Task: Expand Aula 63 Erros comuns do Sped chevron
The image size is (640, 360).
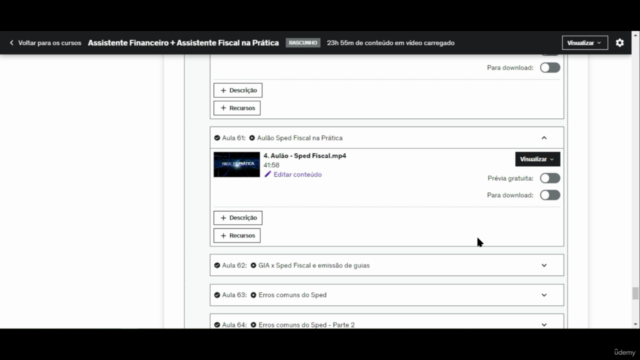Action: (544, 295)
